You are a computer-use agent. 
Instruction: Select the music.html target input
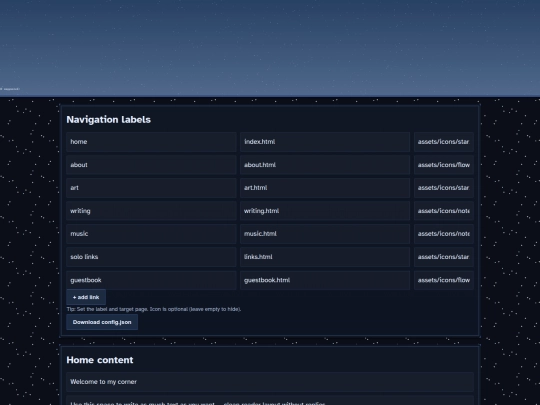point(325,234)
